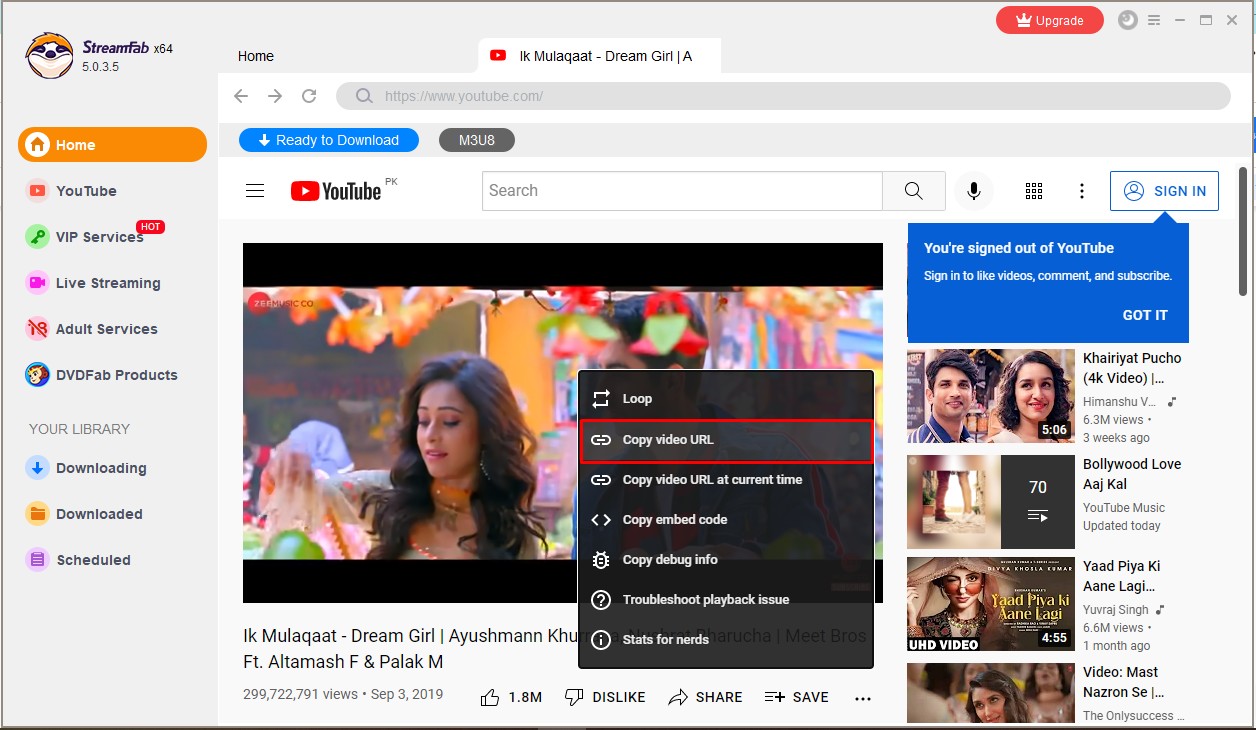
Task: Click the Himanshu V... channel name
Action: [x=1120, y=402]
